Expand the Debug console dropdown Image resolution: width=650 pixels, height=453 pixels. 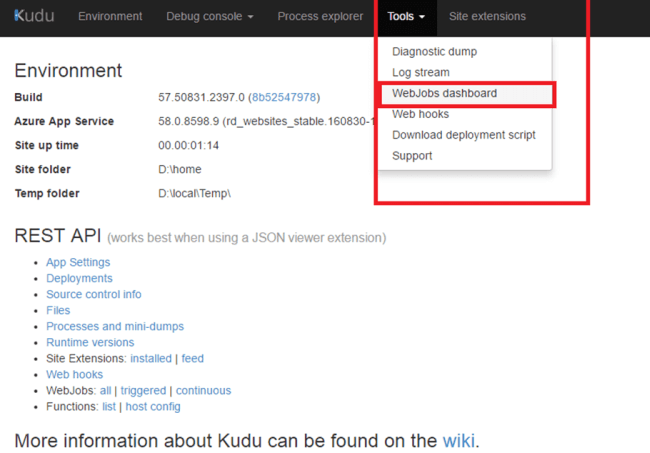pyautogui.click(x=209, y=17)
